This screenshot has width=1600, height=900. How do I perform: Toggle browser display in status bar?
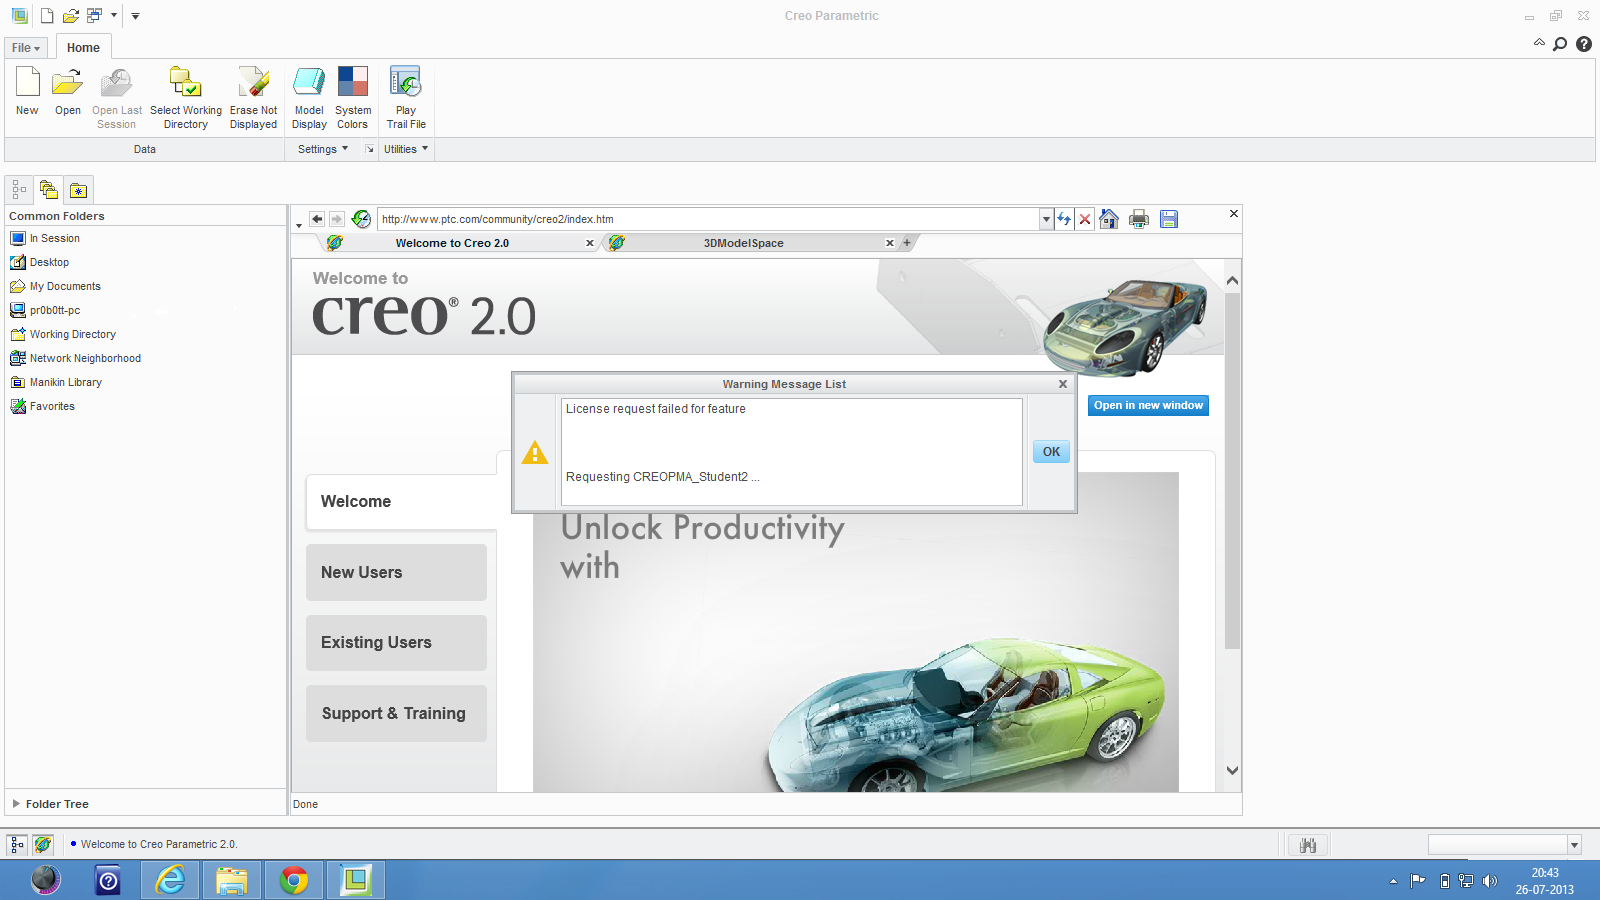[43, 845]
